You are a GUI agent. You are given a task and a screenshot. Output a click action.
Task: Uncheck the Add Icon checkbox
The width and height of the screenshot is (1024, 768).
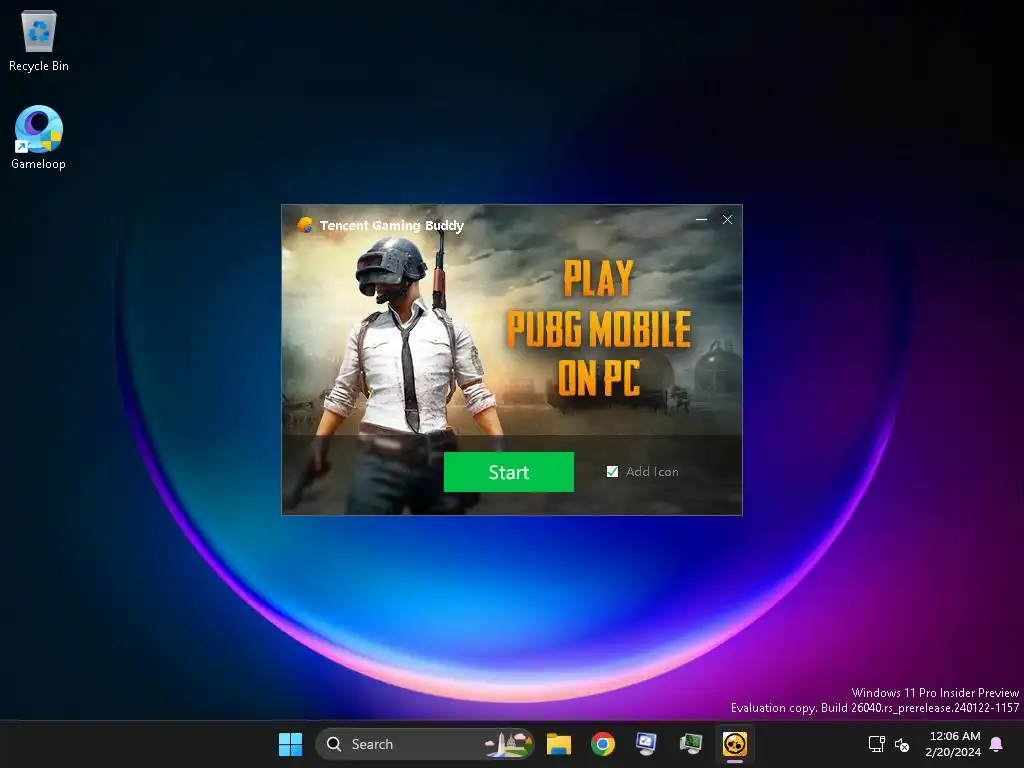click(612, 472)
